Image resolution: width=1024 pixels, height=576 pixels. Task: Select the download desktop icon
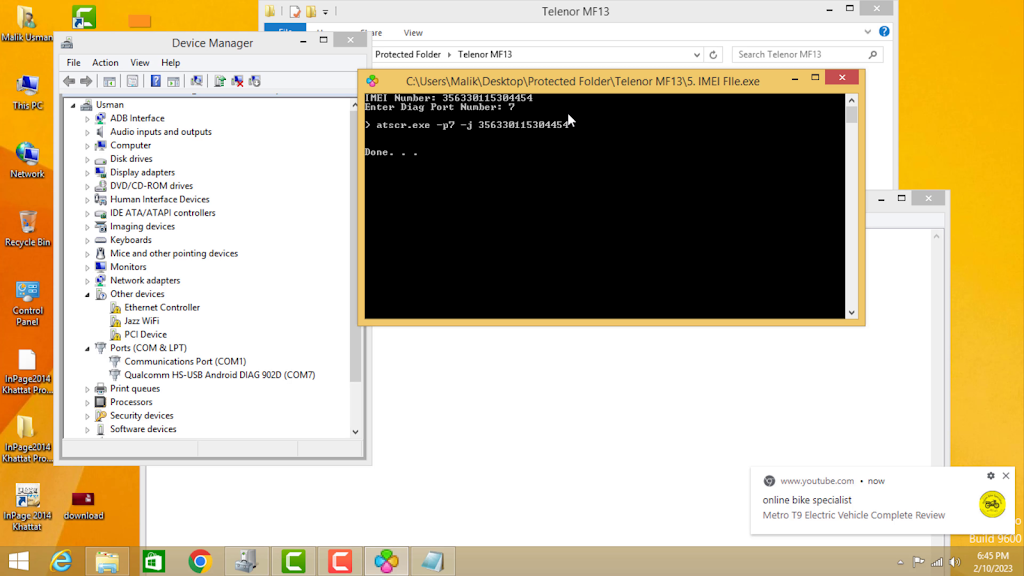click(84, 506)
